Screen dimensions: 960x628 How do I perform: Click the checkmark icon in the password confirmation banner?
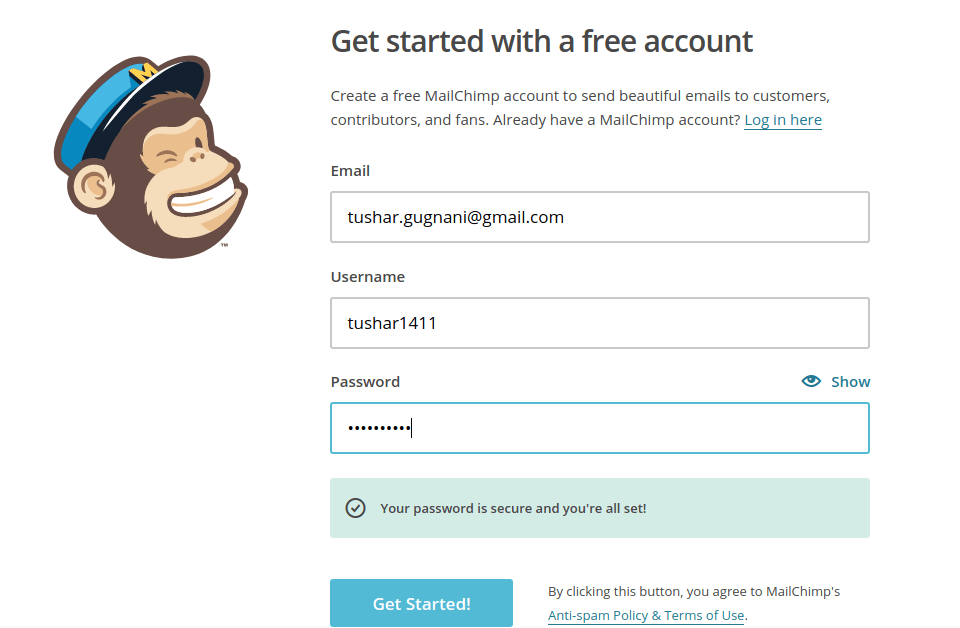click(x=356, y=508)
